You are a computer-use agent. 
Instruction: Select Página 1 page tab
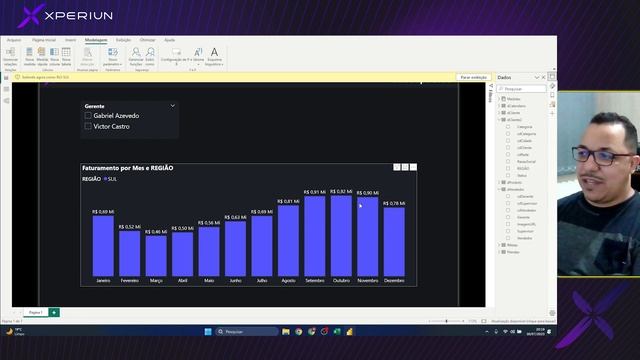(36, 312)
